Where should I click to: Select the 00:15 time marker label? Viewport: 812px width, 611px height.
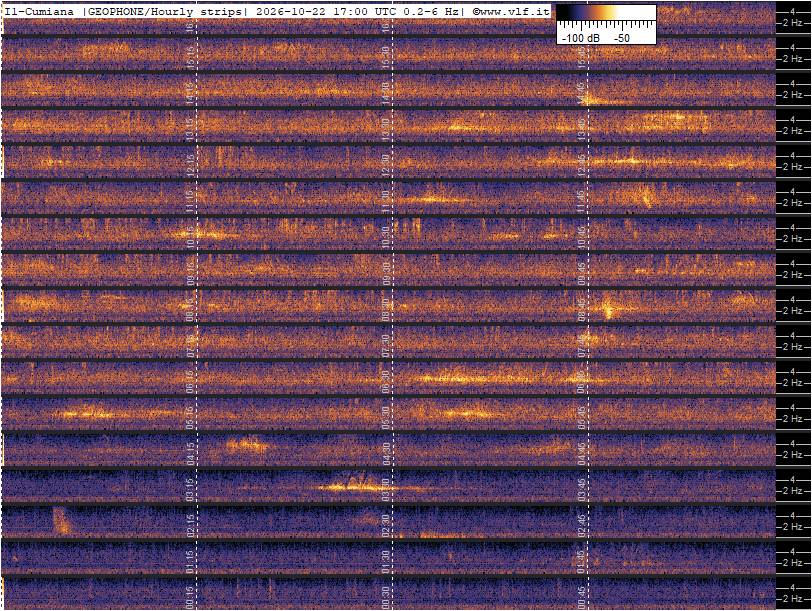(x=190, y=598)
